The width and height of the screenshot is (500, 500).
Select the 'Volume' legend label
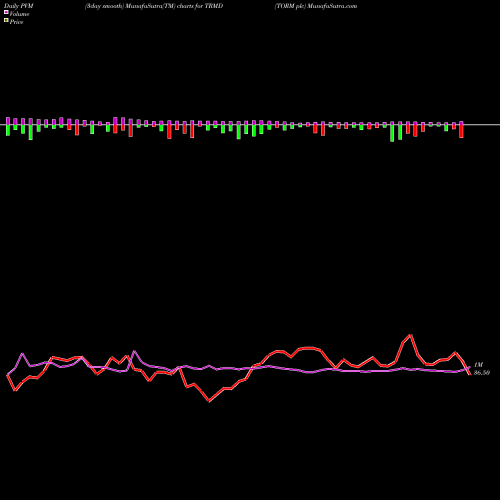click(19, 14)
